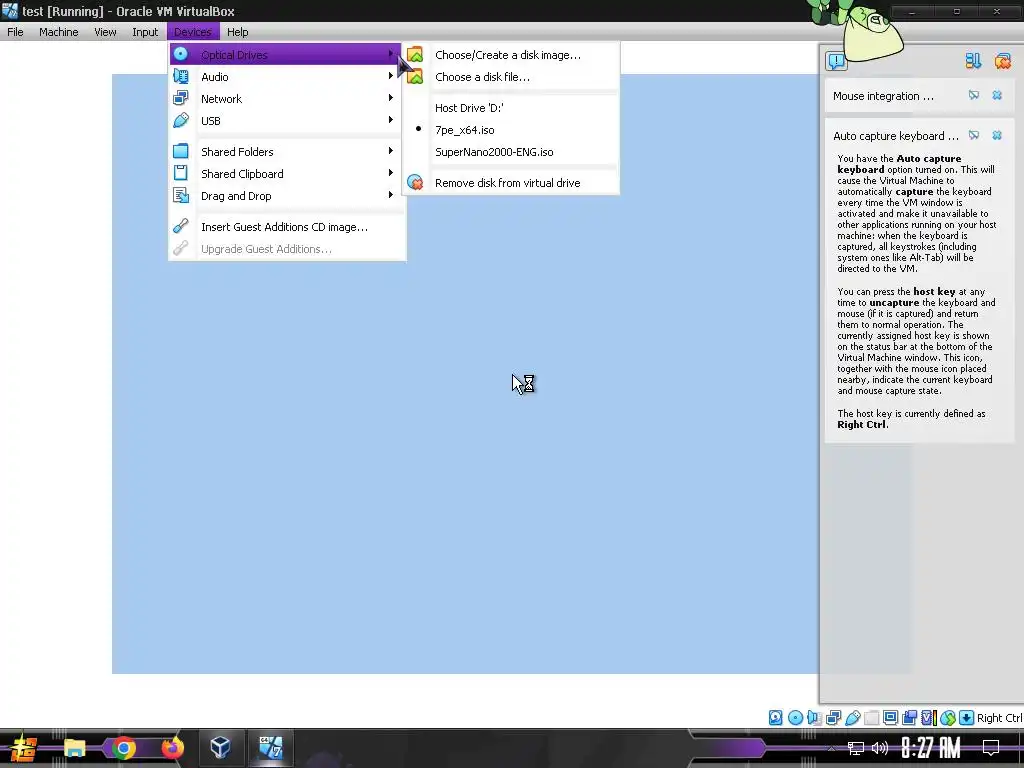Click the Drag and Drop icon
This screenshot has height=768, width=1024.
tap(181, 195)
